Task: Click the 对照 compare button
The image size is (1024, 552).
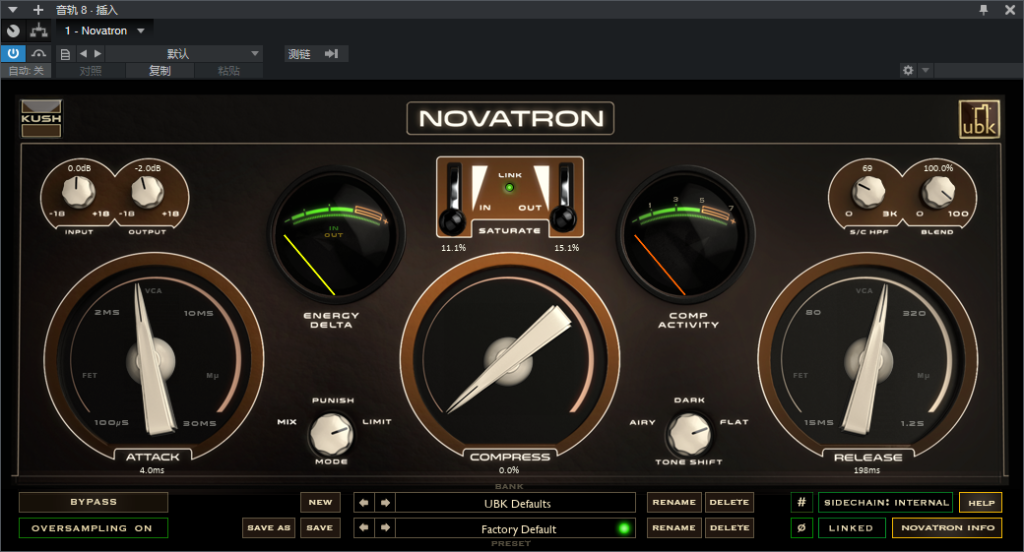Action: pos(91,71)
